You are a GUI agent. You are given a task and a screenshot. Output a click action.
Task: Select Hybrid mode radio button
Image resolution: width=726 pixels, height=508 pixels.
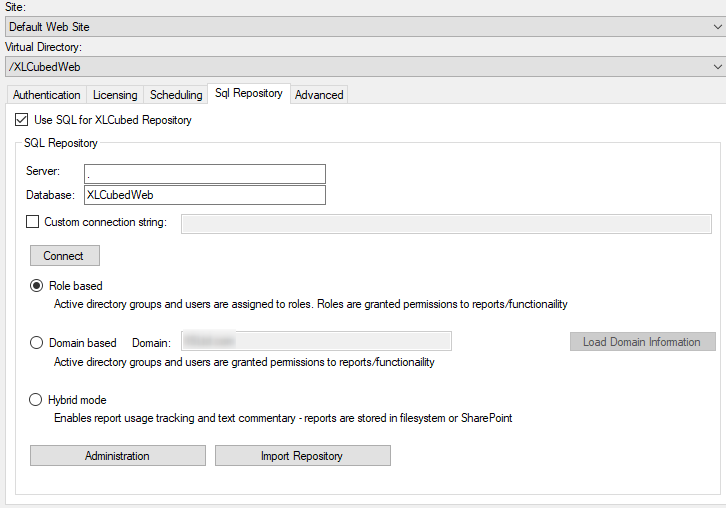pos(38,400)
